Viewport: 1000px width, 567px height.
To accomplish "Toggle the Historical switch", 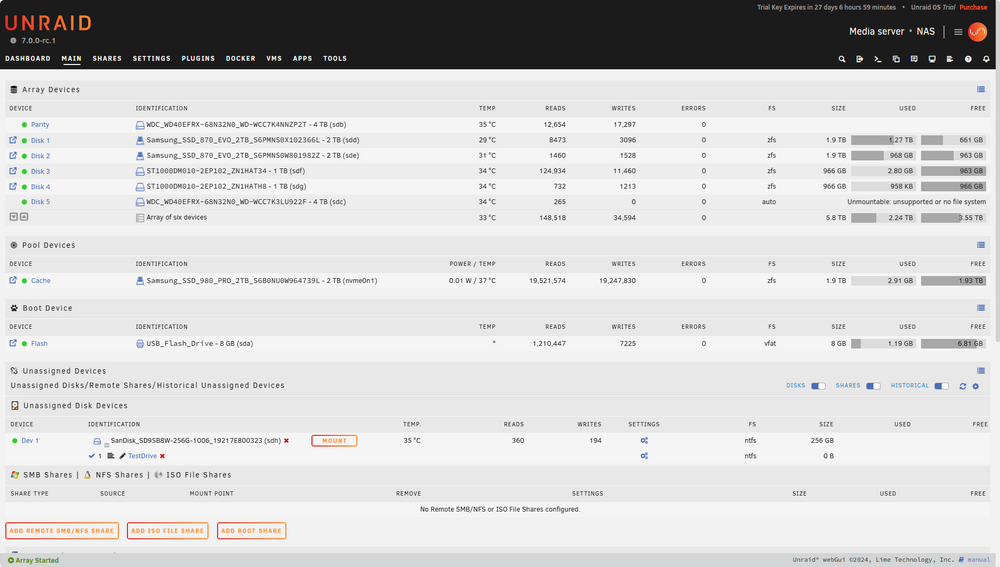I will click(941, 386).
